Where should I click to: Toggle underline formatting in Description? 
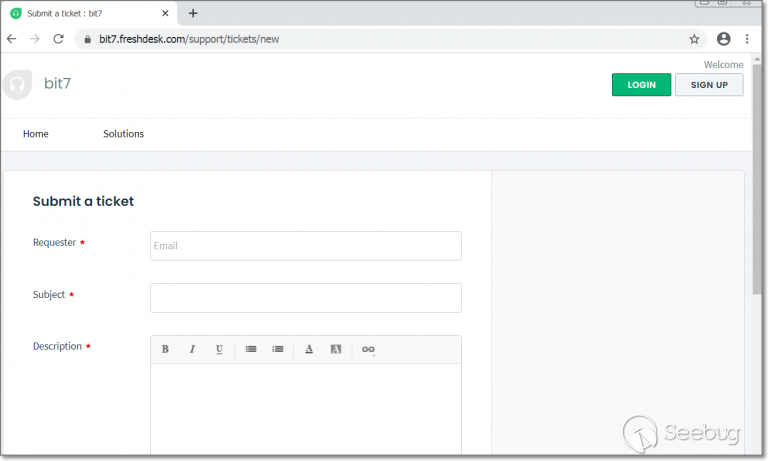pyautogui.click(x=219, y=349)
